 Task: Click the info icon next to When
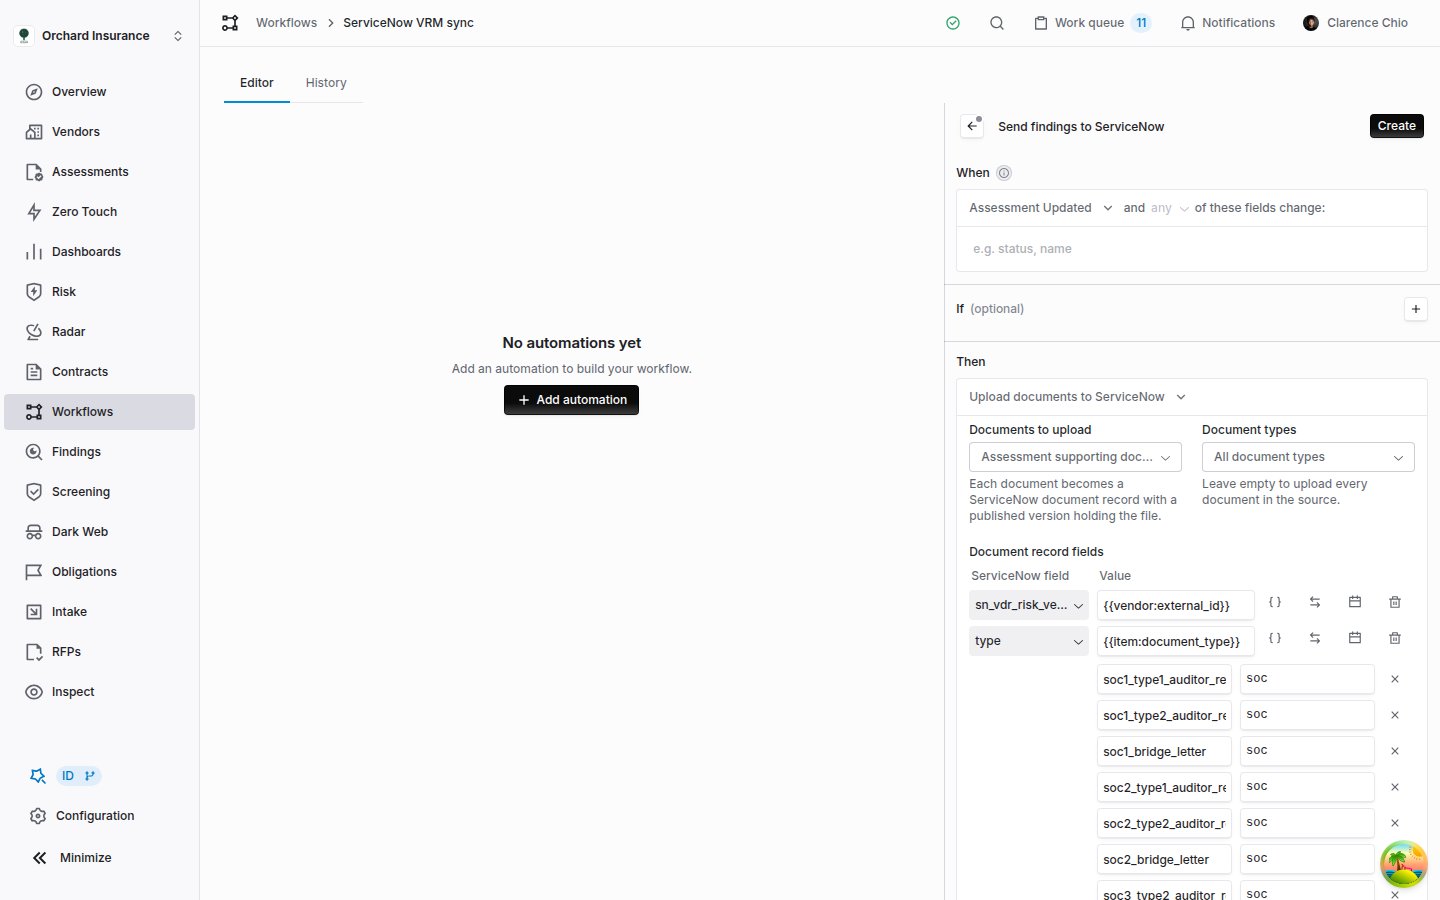tap(1004, 173)
